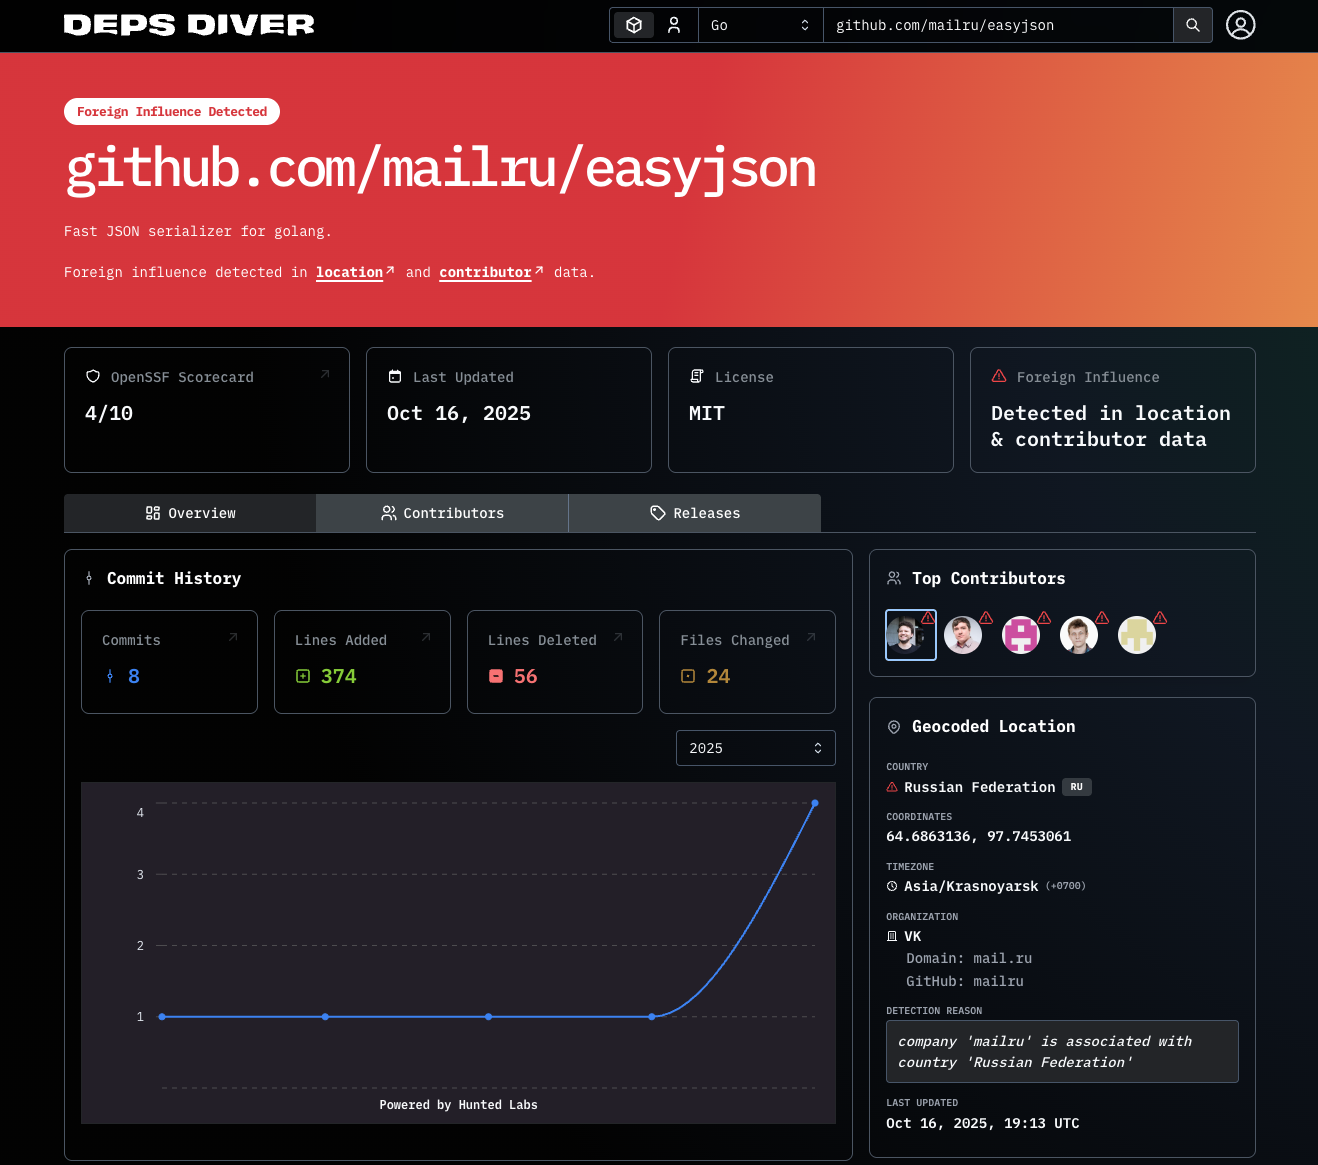Click the Foreign Influence warning triangle icon
The height and width of the screenshot is (1165, 1318).
[x=998, y=376]
